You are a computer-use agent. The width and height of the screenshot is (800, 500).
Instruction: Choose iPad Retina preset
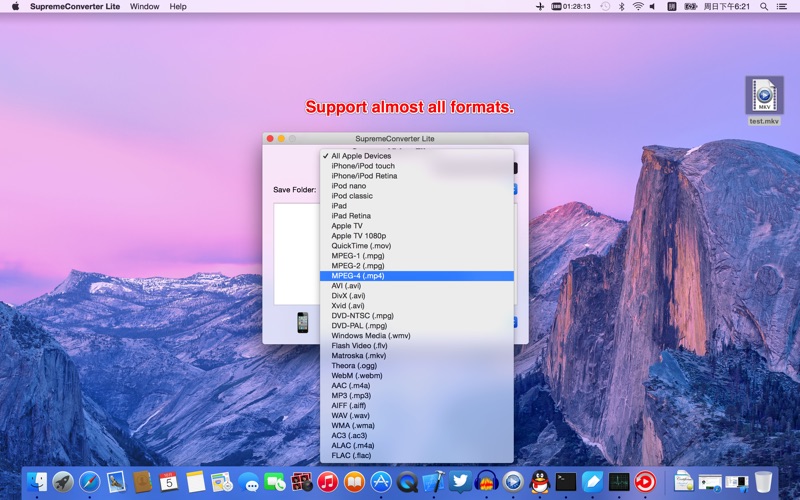(416, 216)
